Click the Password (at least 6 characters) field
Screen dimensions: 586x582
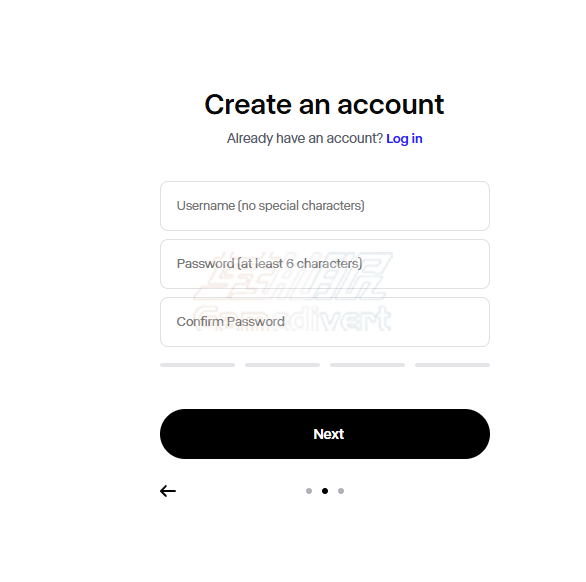pos(325,264)
